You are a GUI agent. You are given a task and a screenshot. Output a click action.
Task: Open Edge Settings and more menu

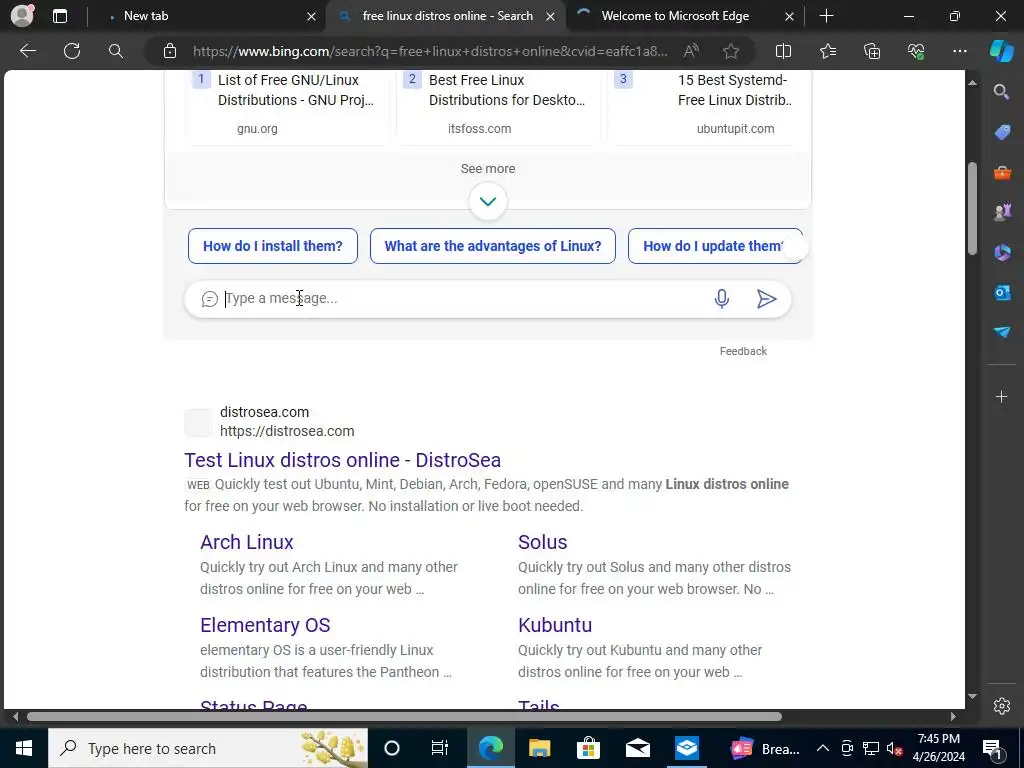click(x=959, y=51)
